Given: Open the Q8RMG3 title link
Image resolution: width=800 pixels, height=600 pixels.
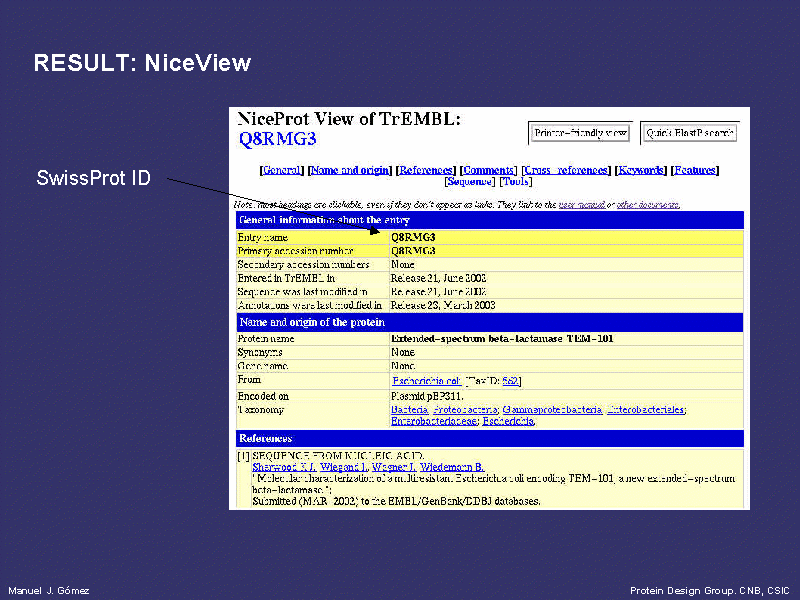Looking at the screenshot, I should (x=278, y=139).
